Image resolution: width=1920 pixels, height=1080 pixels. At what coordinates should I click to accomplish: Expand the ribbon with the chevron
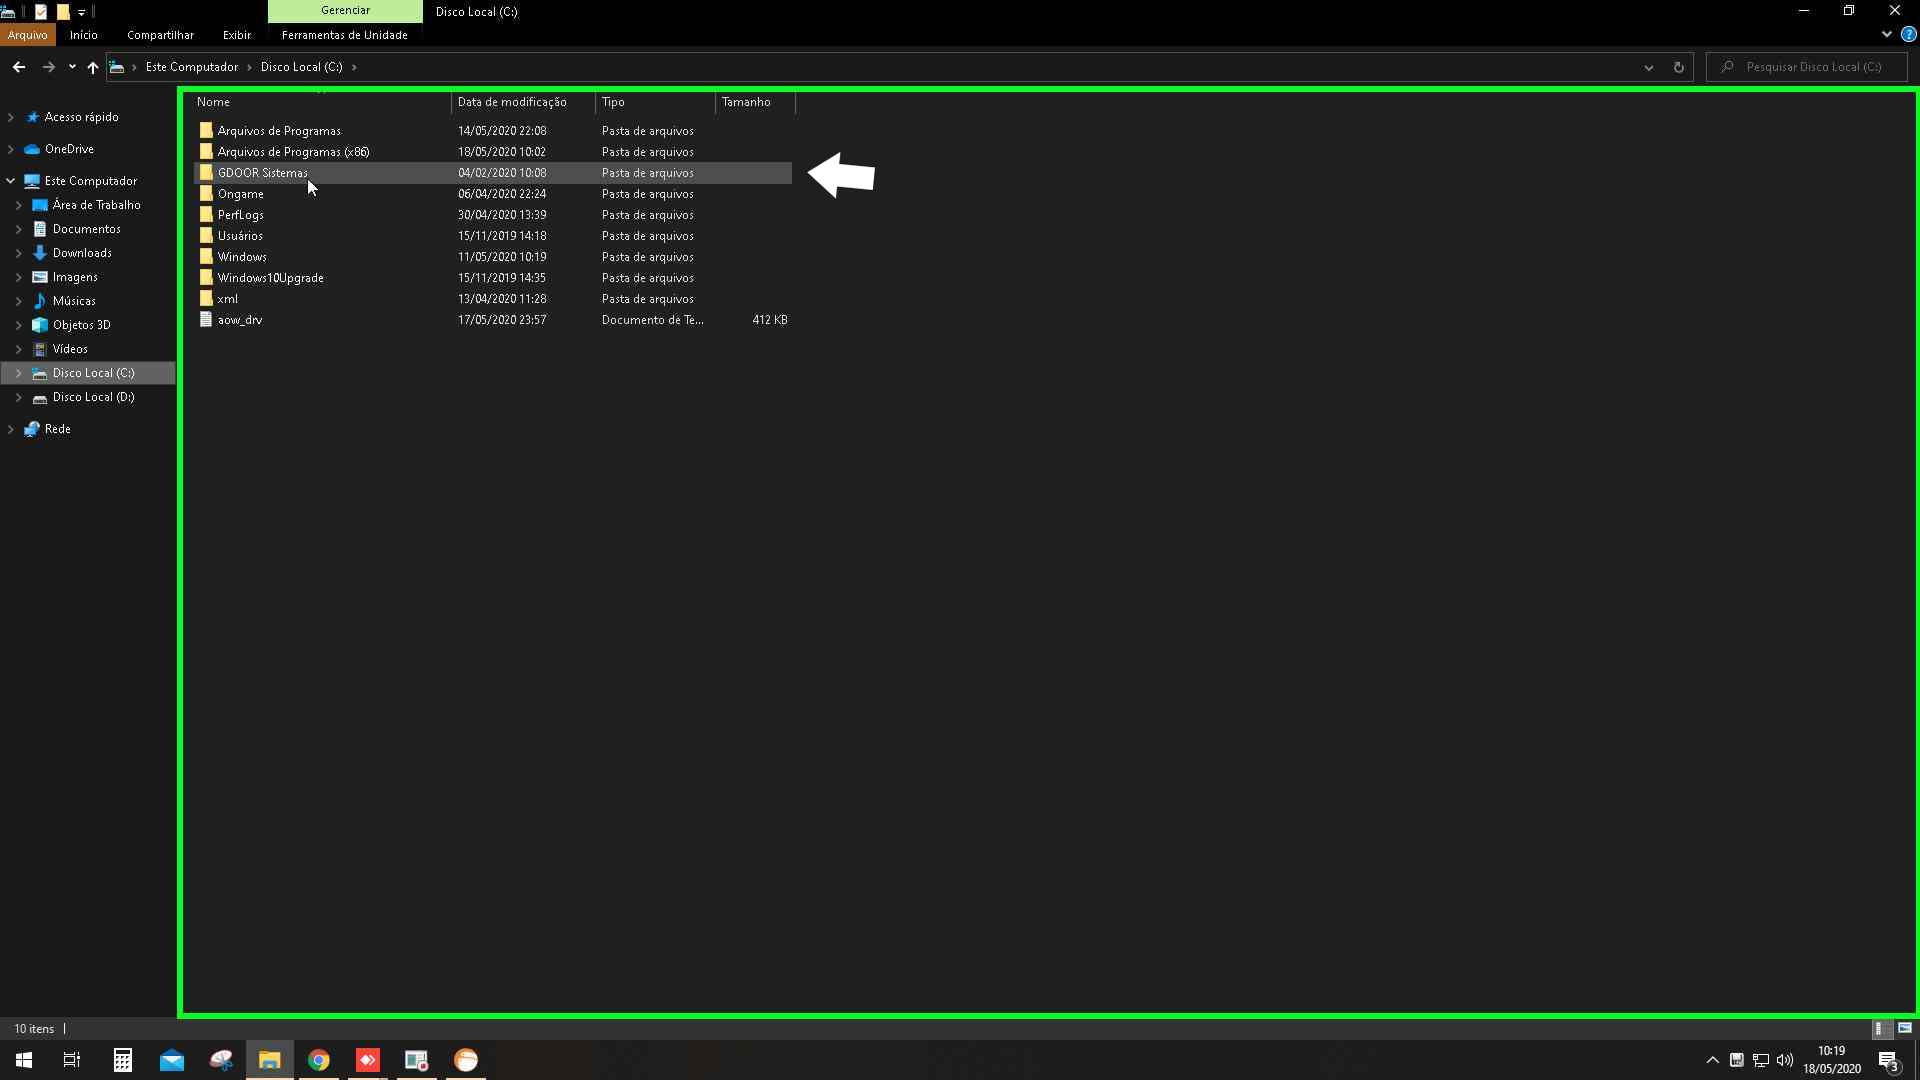point(1886,34)
